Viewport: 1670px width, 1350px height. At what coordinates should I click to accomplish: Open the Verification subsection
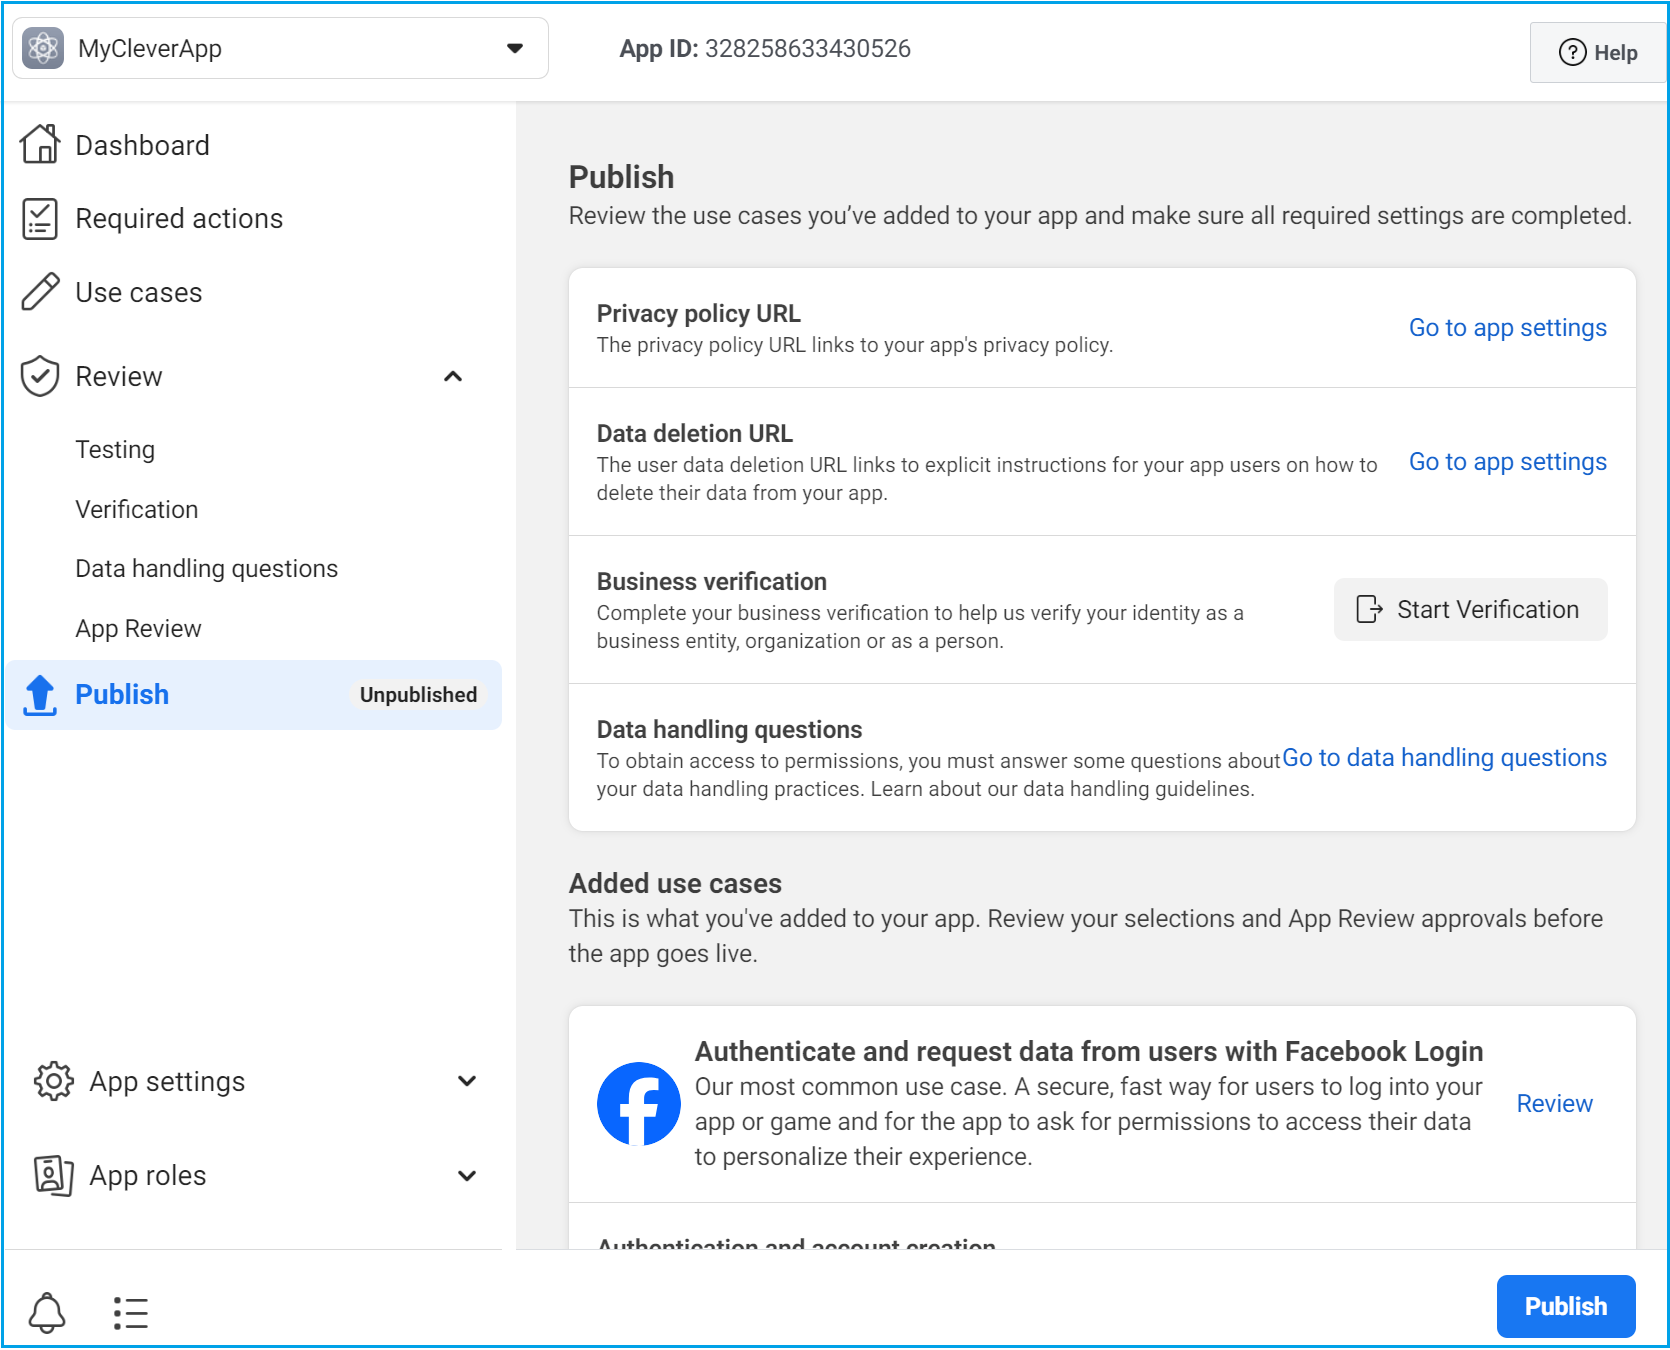coord(137,509)
